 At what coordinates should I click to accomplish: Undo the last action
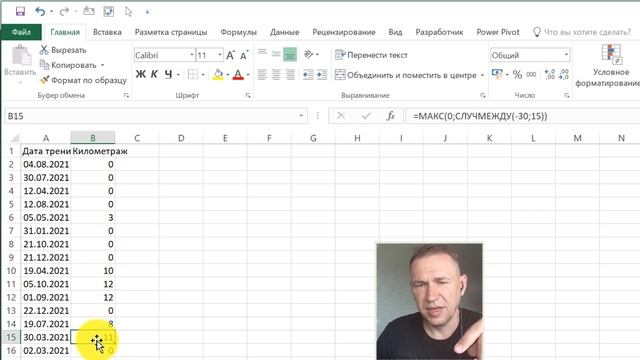point(40,11)
